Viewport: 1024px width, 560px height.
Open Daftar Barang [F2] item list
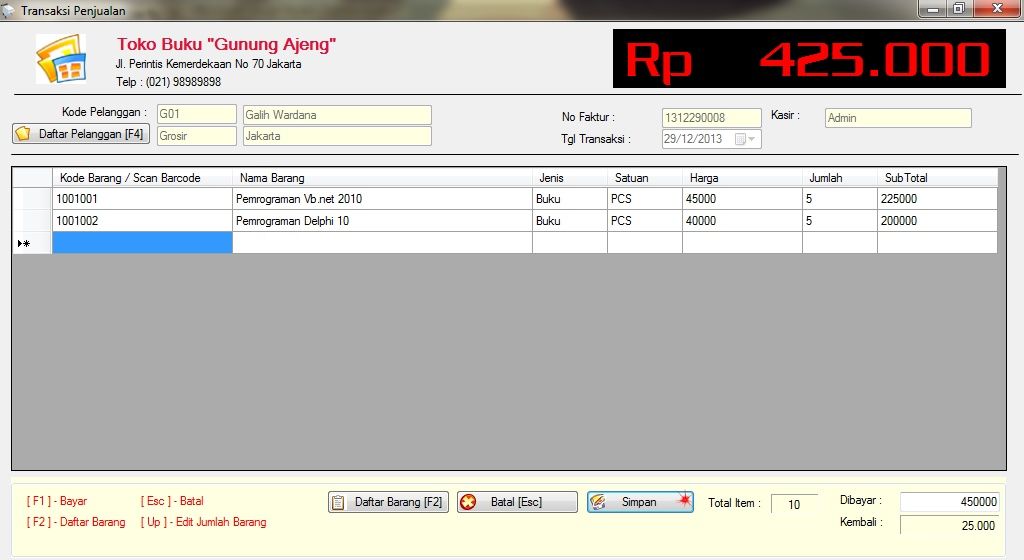[x=388, y=502]
